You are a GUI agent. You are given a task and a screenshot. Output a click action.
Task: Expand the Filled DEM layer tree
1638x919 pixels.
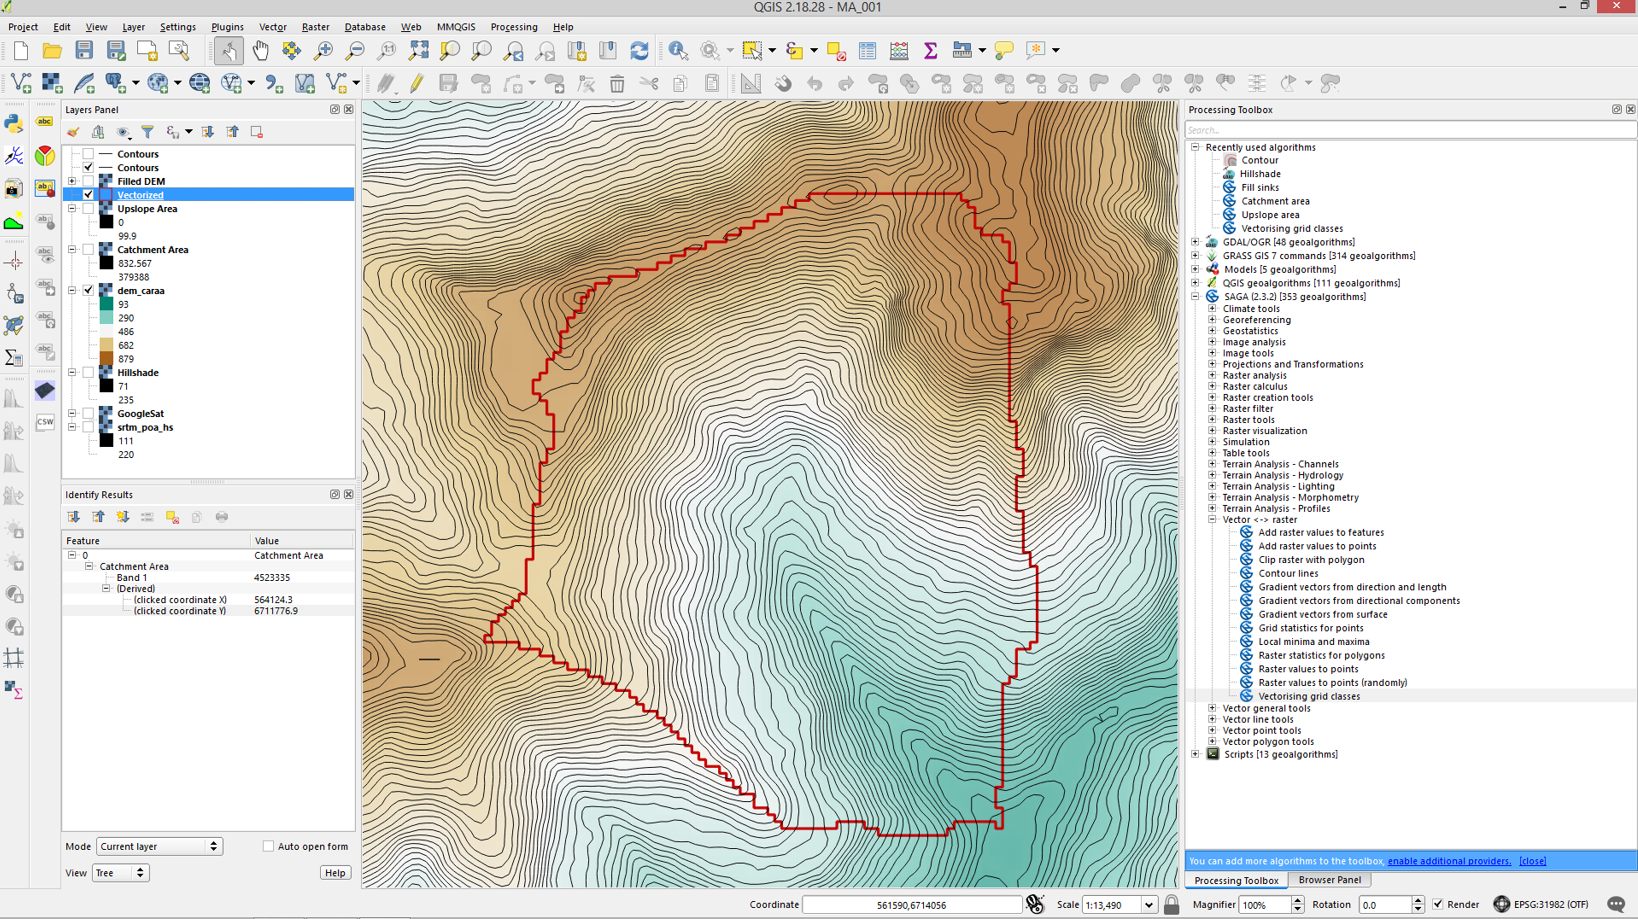click(x=72, y=181)
